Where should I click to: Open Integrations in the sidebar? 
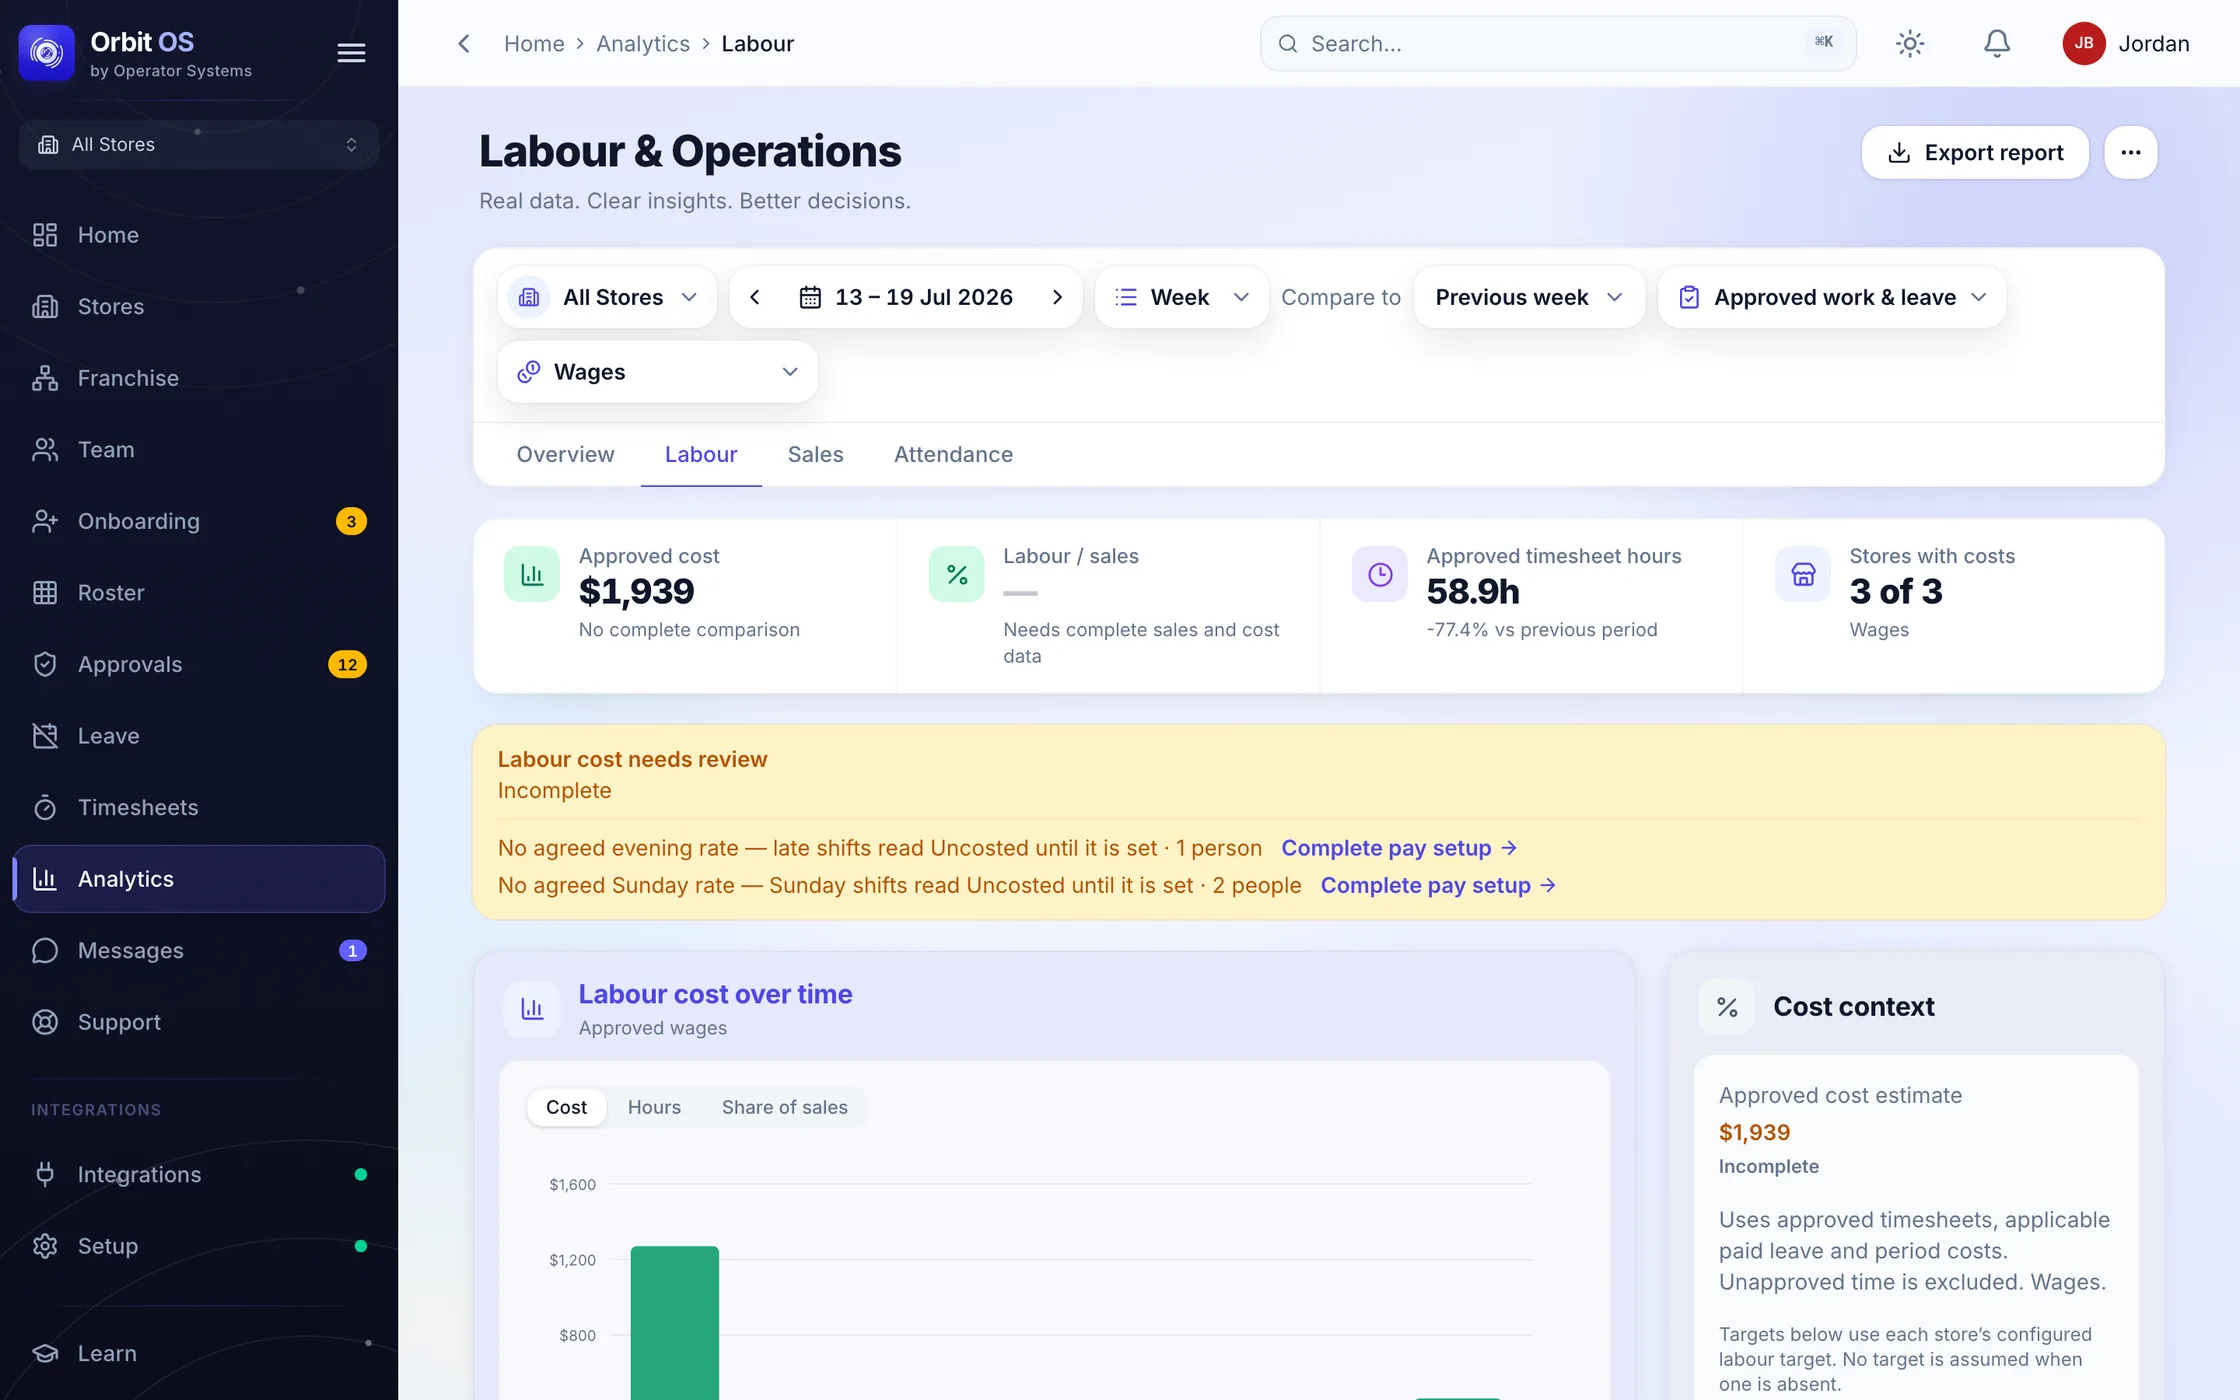click(x=198, y=1174)
